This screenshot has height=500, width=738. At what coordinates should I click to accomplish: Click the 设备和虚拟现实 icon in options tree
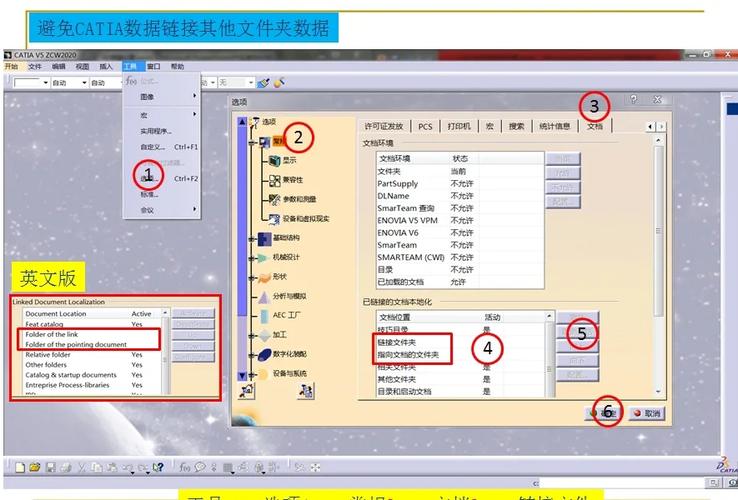click(x=274, y=218)
